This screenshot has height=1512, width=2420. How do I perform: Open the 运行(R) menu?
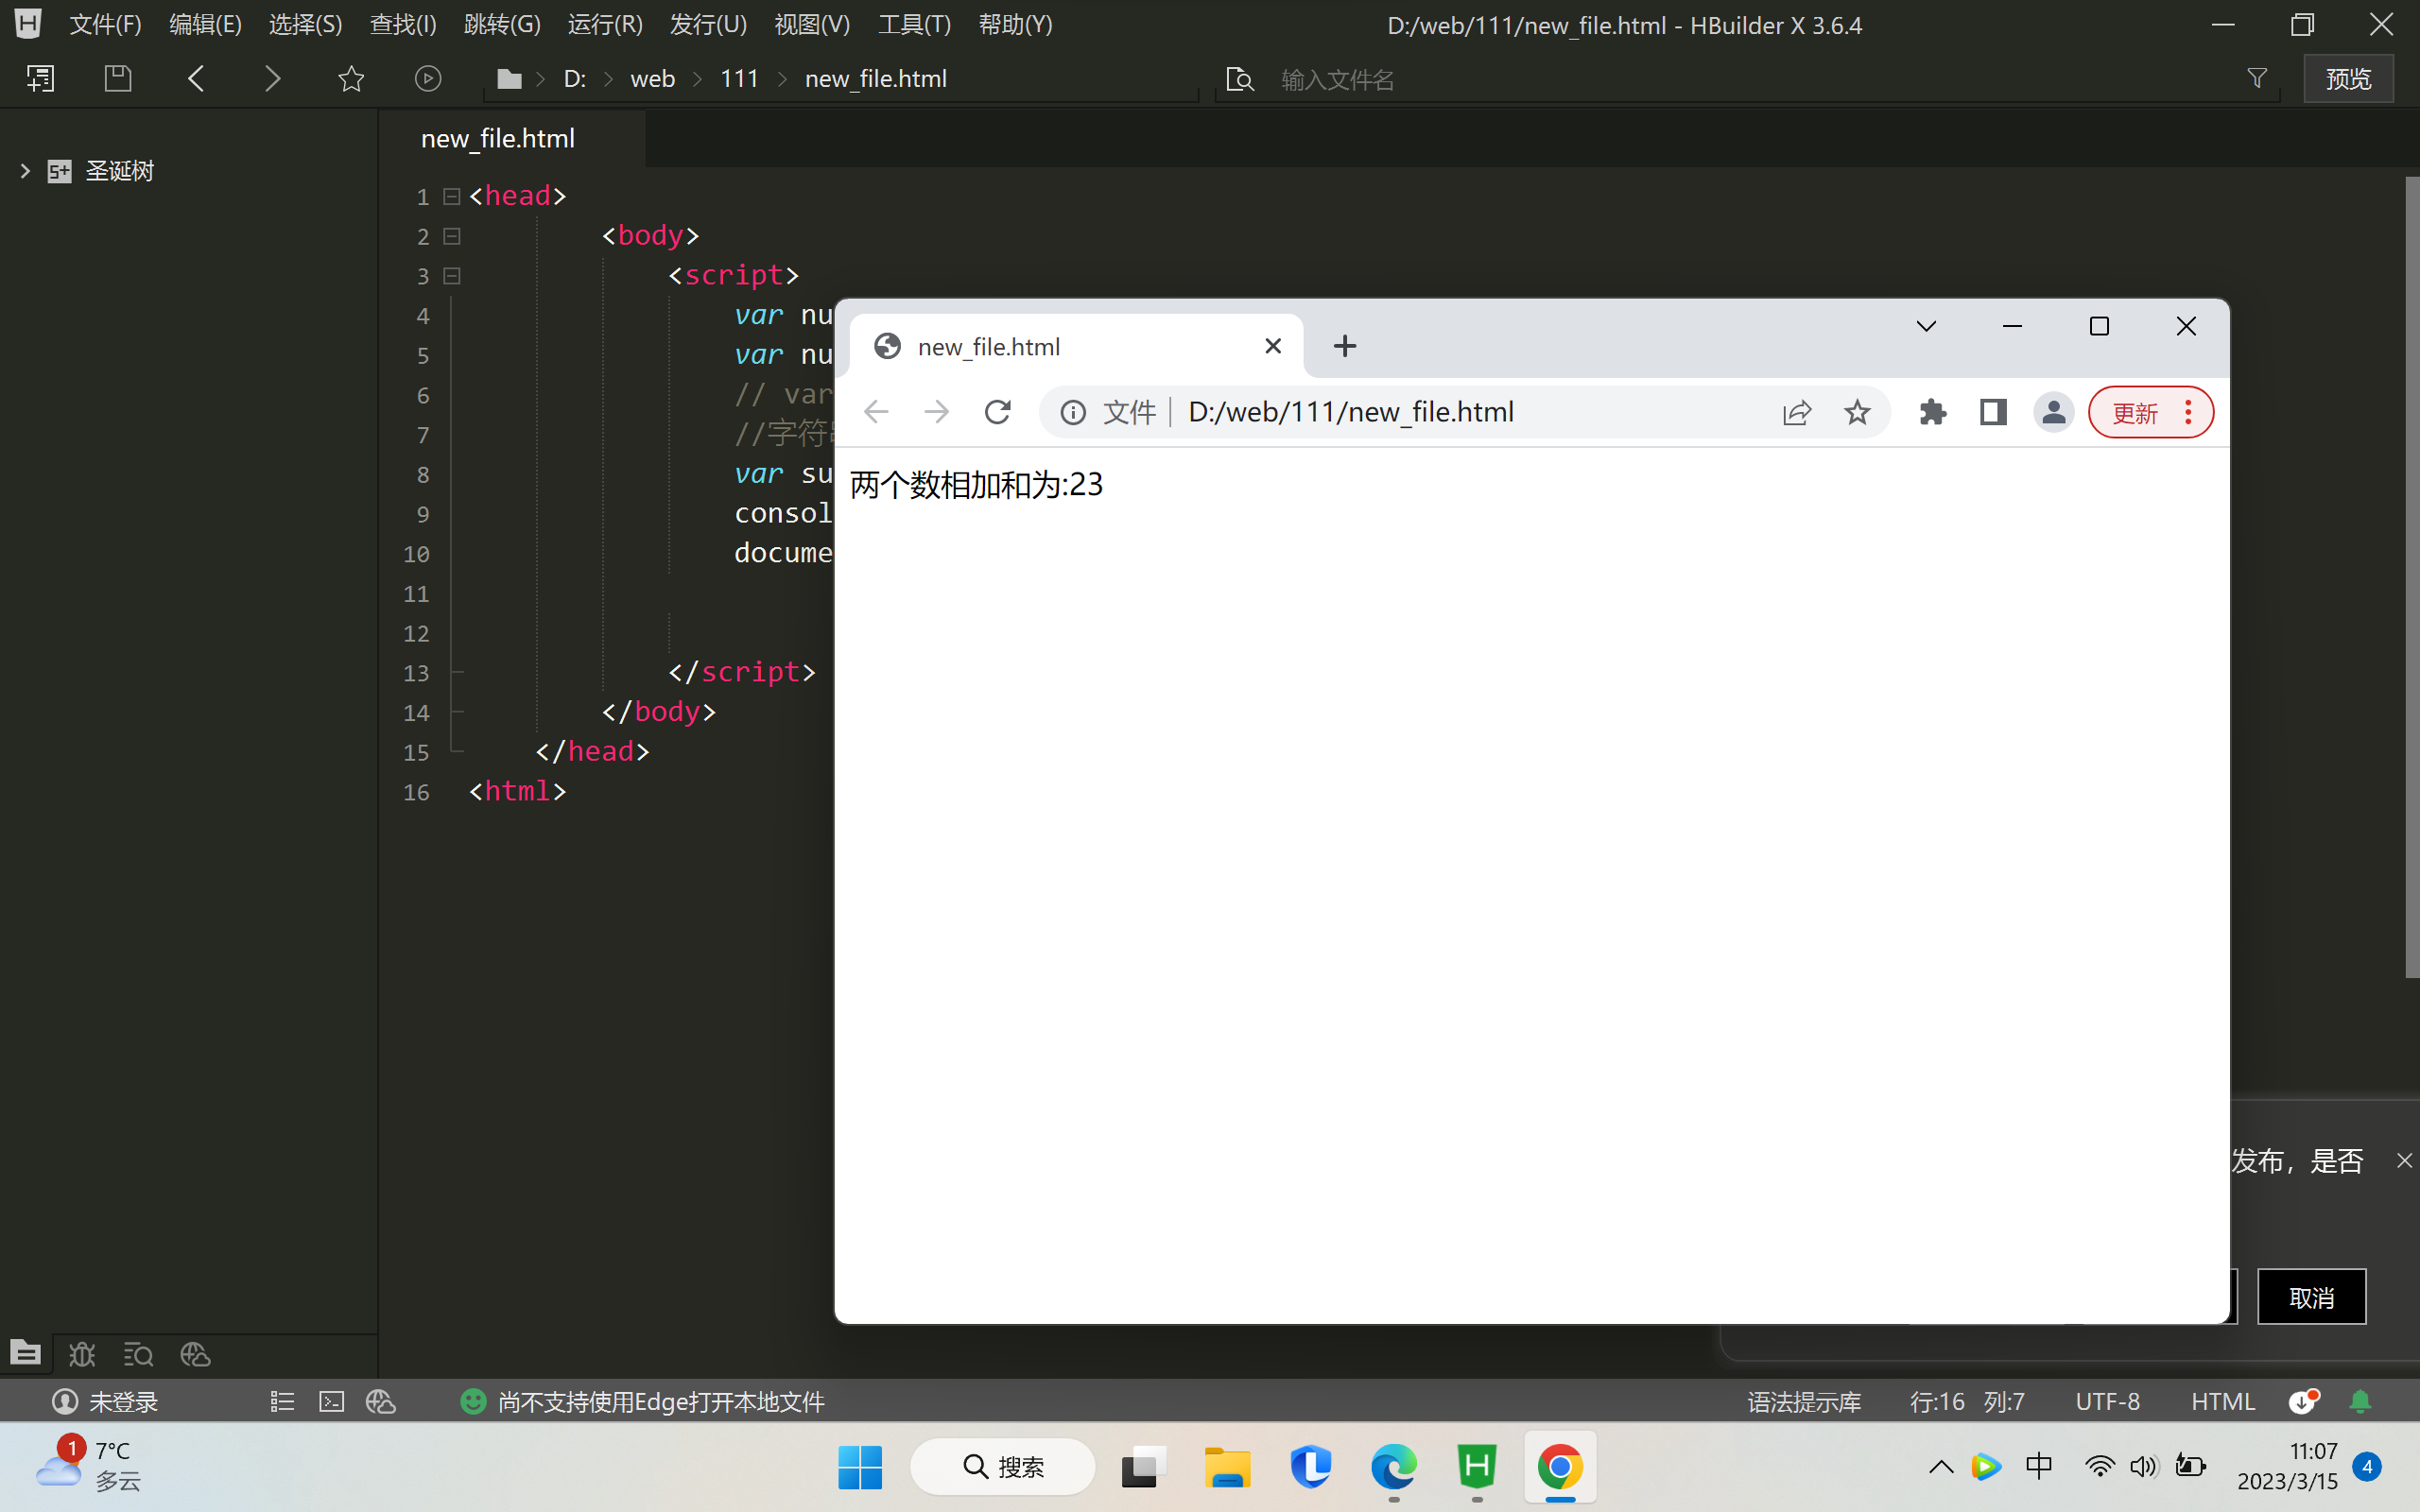[604, 24]
